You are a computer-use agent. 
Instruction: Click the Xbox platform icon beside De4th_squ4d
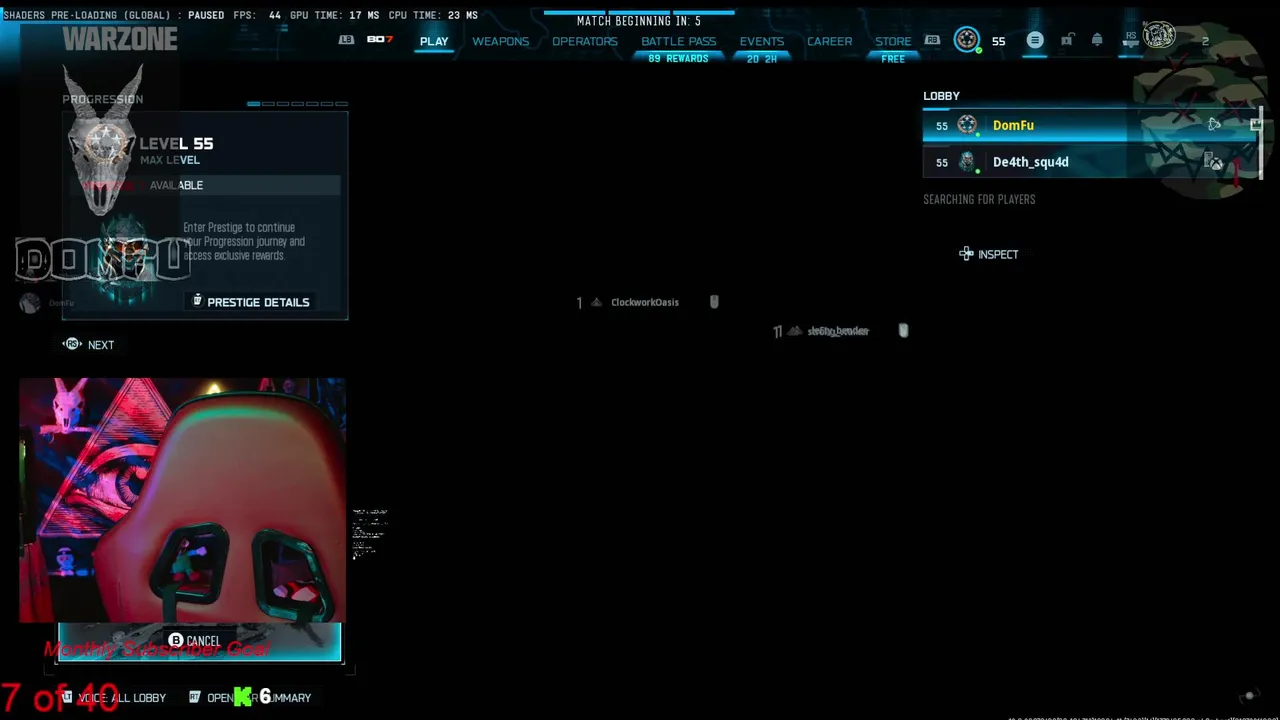tap(1214, 162)
